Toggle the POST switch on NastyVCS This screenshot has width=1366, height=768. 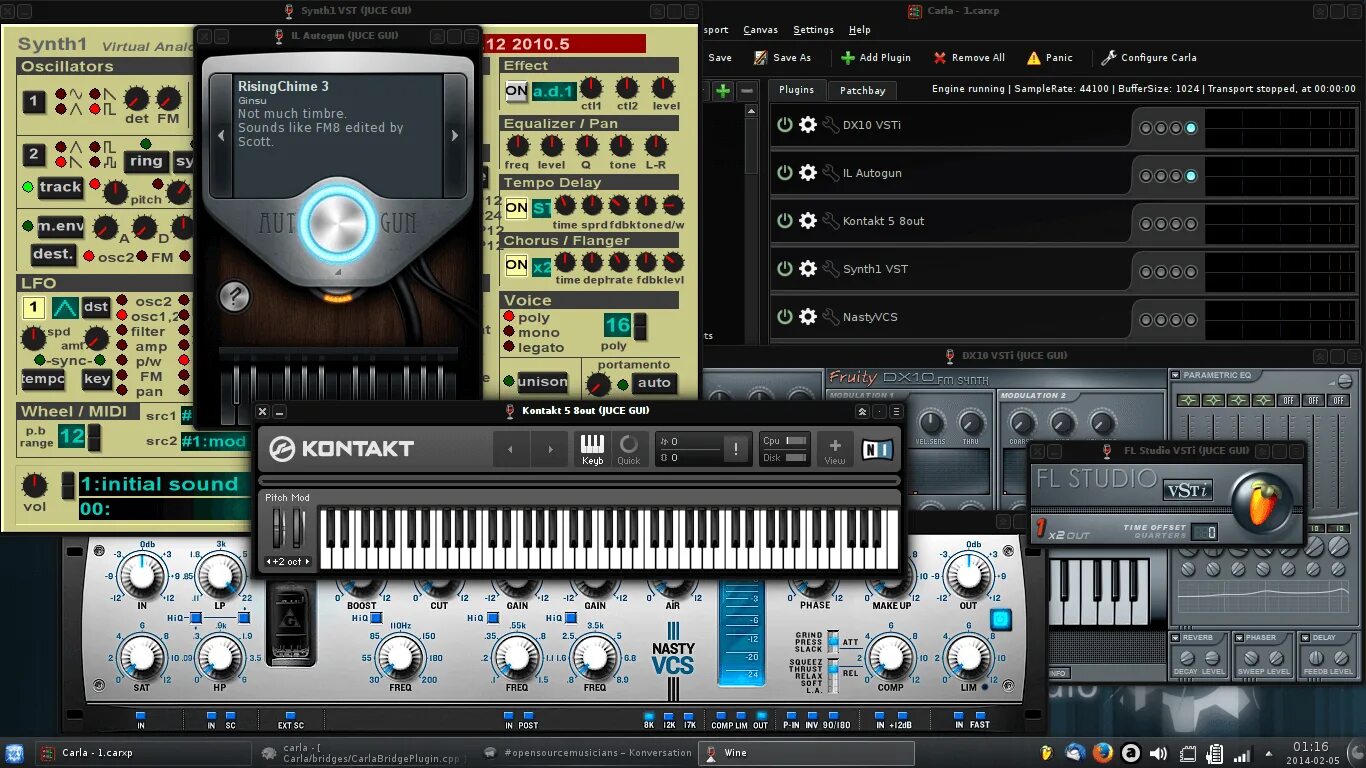pyautogui.click(x=529, y=717)
